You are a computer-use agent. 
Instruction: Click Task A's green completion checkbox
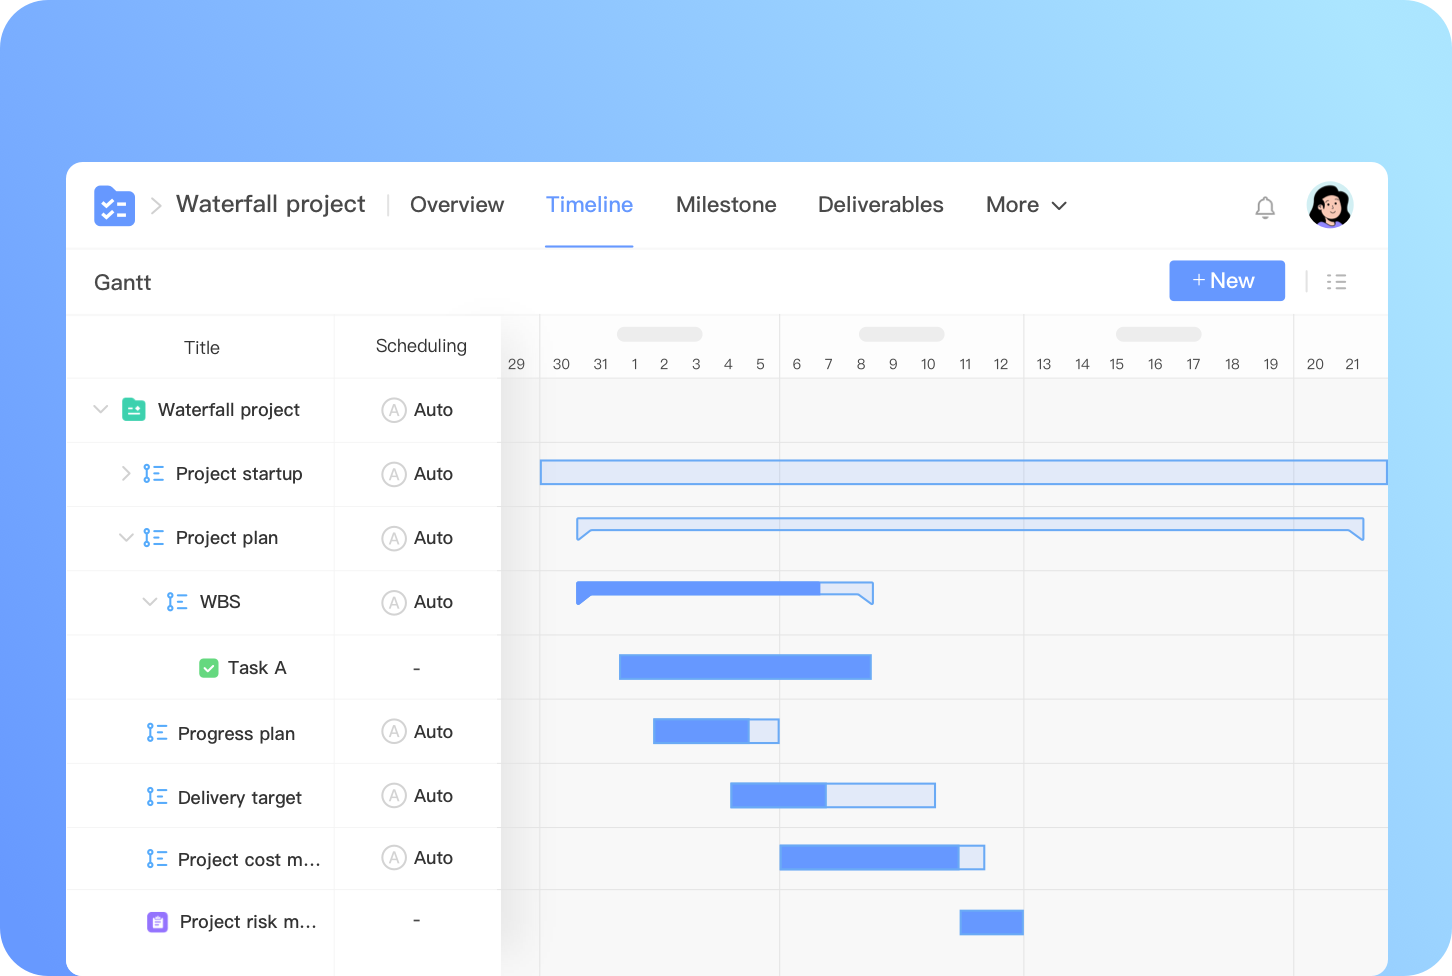[209, 667]
